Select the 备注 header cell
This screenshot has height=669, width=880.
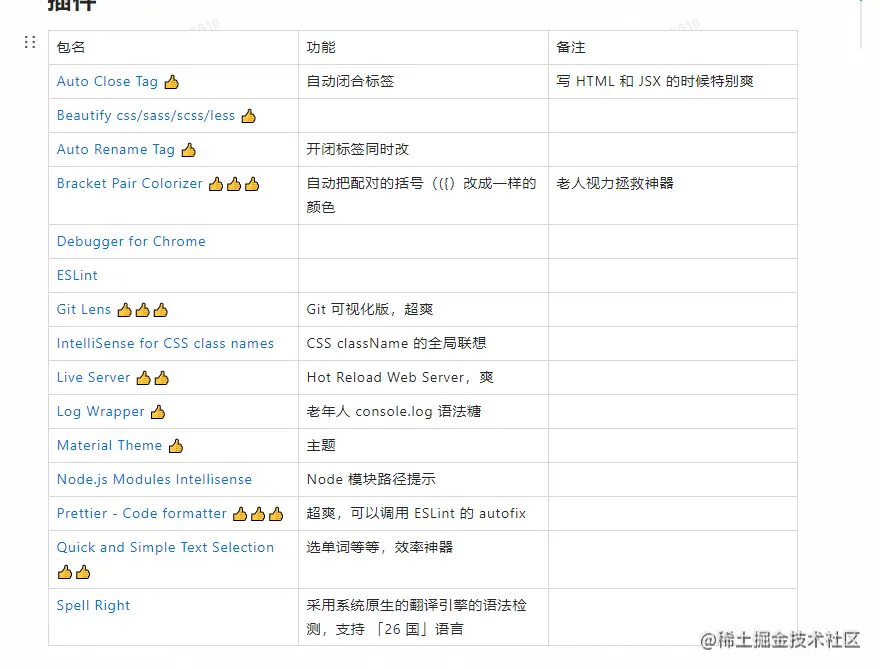click(x=673, y=48)
